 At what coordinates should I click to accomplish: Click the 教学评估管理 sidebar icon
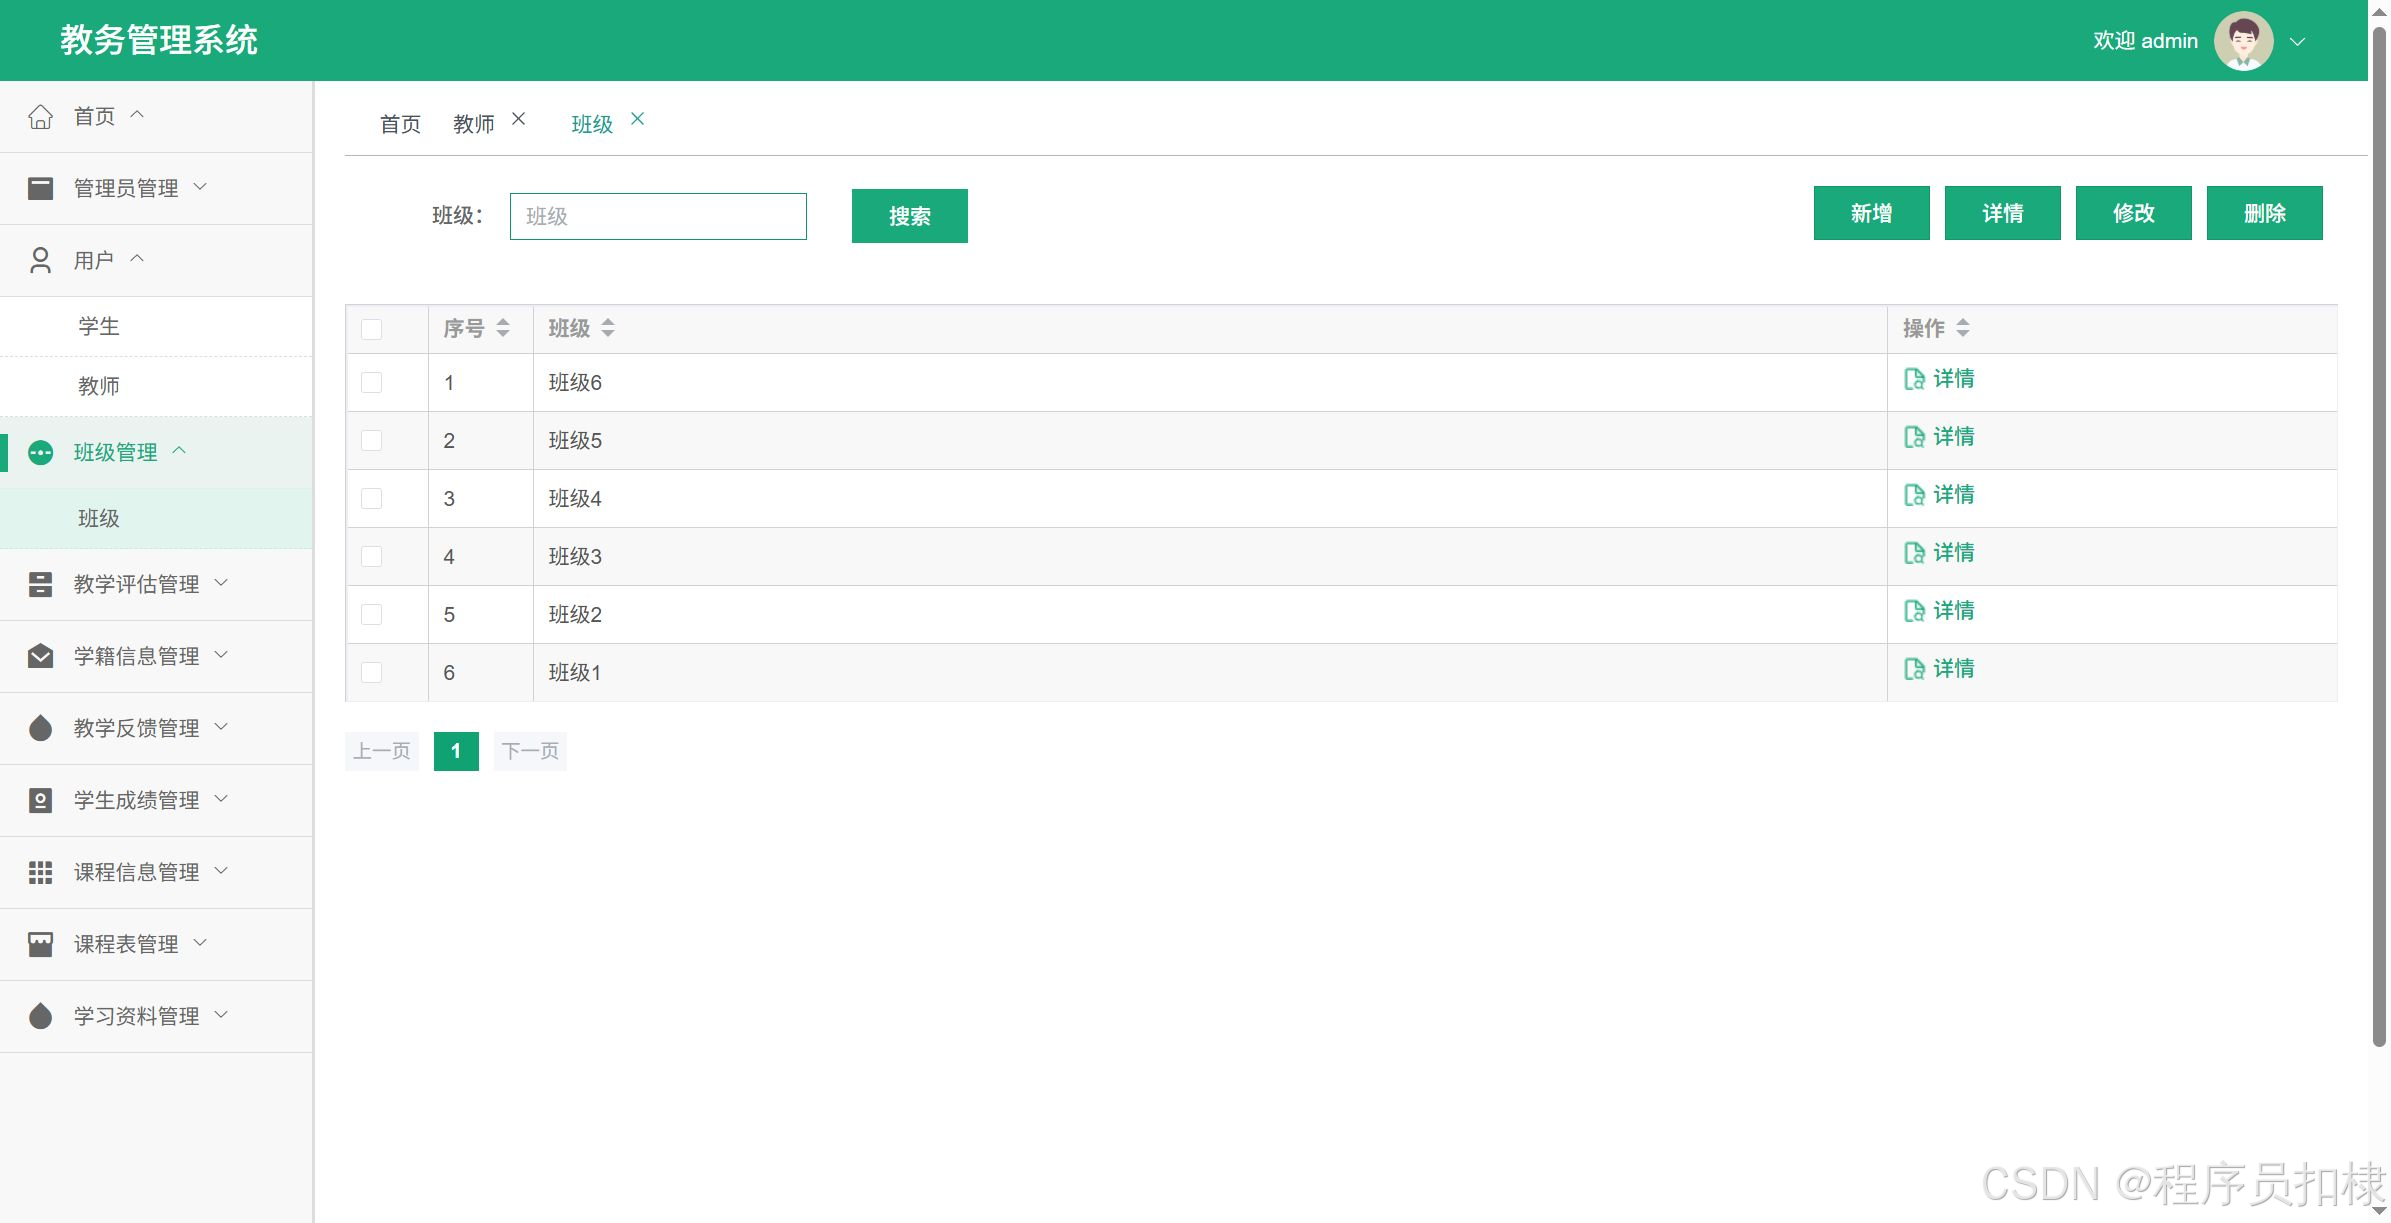click(x=40, y=584)
